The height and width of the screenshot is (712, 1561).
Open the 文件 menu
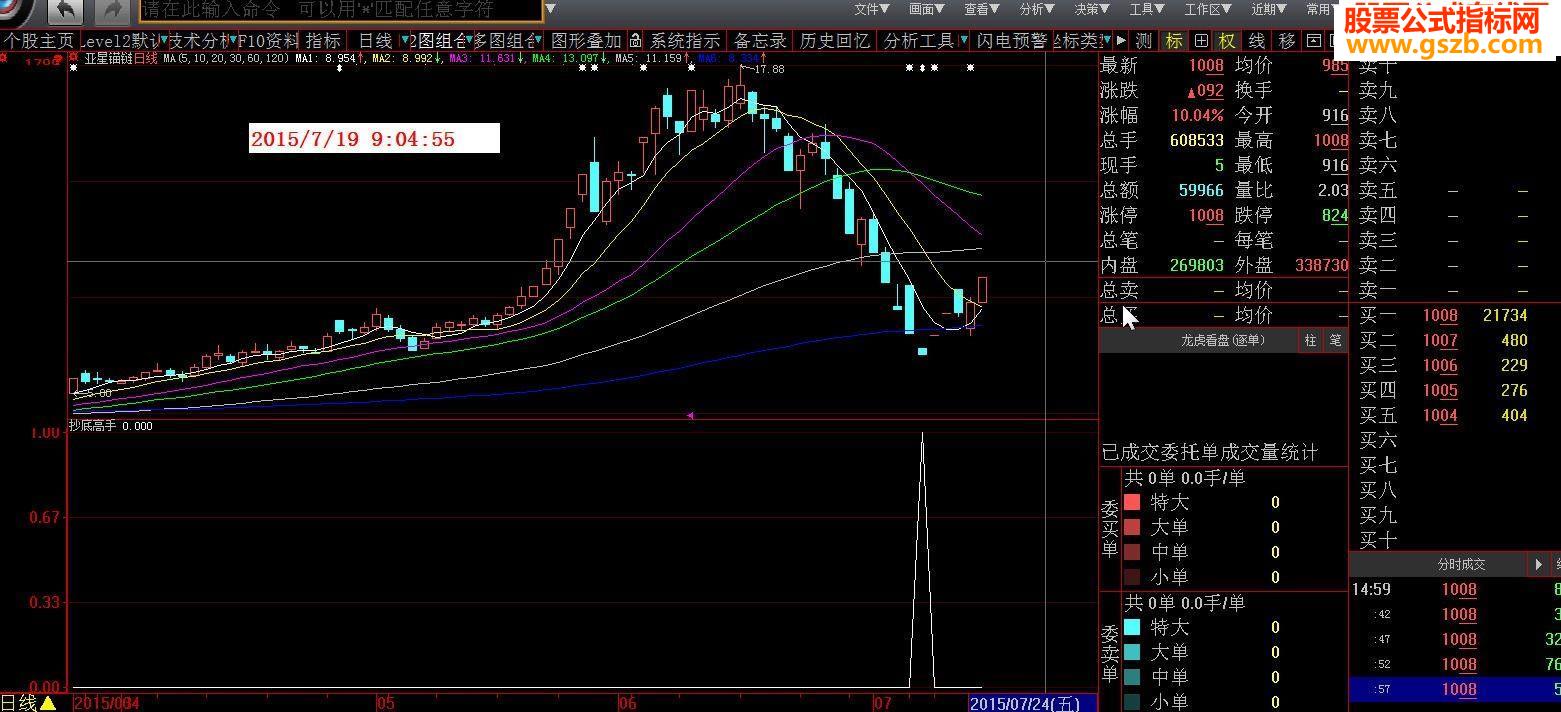871,9
